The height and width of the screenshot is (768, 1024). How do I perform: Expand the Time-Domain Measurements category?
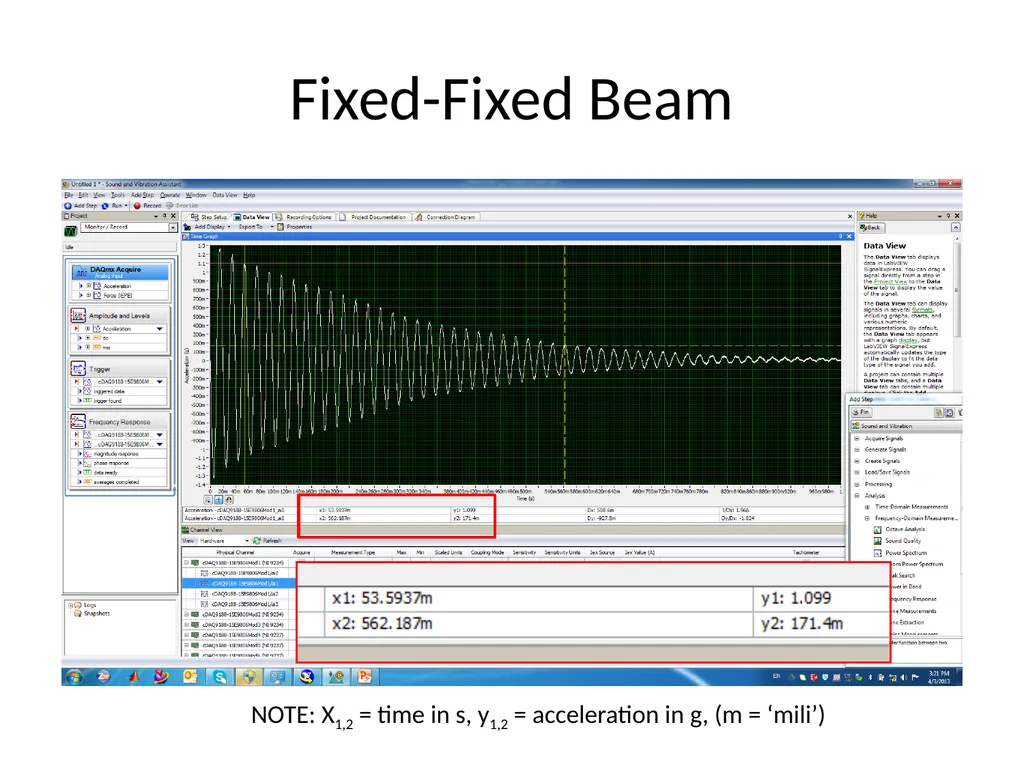click(867, 507)
